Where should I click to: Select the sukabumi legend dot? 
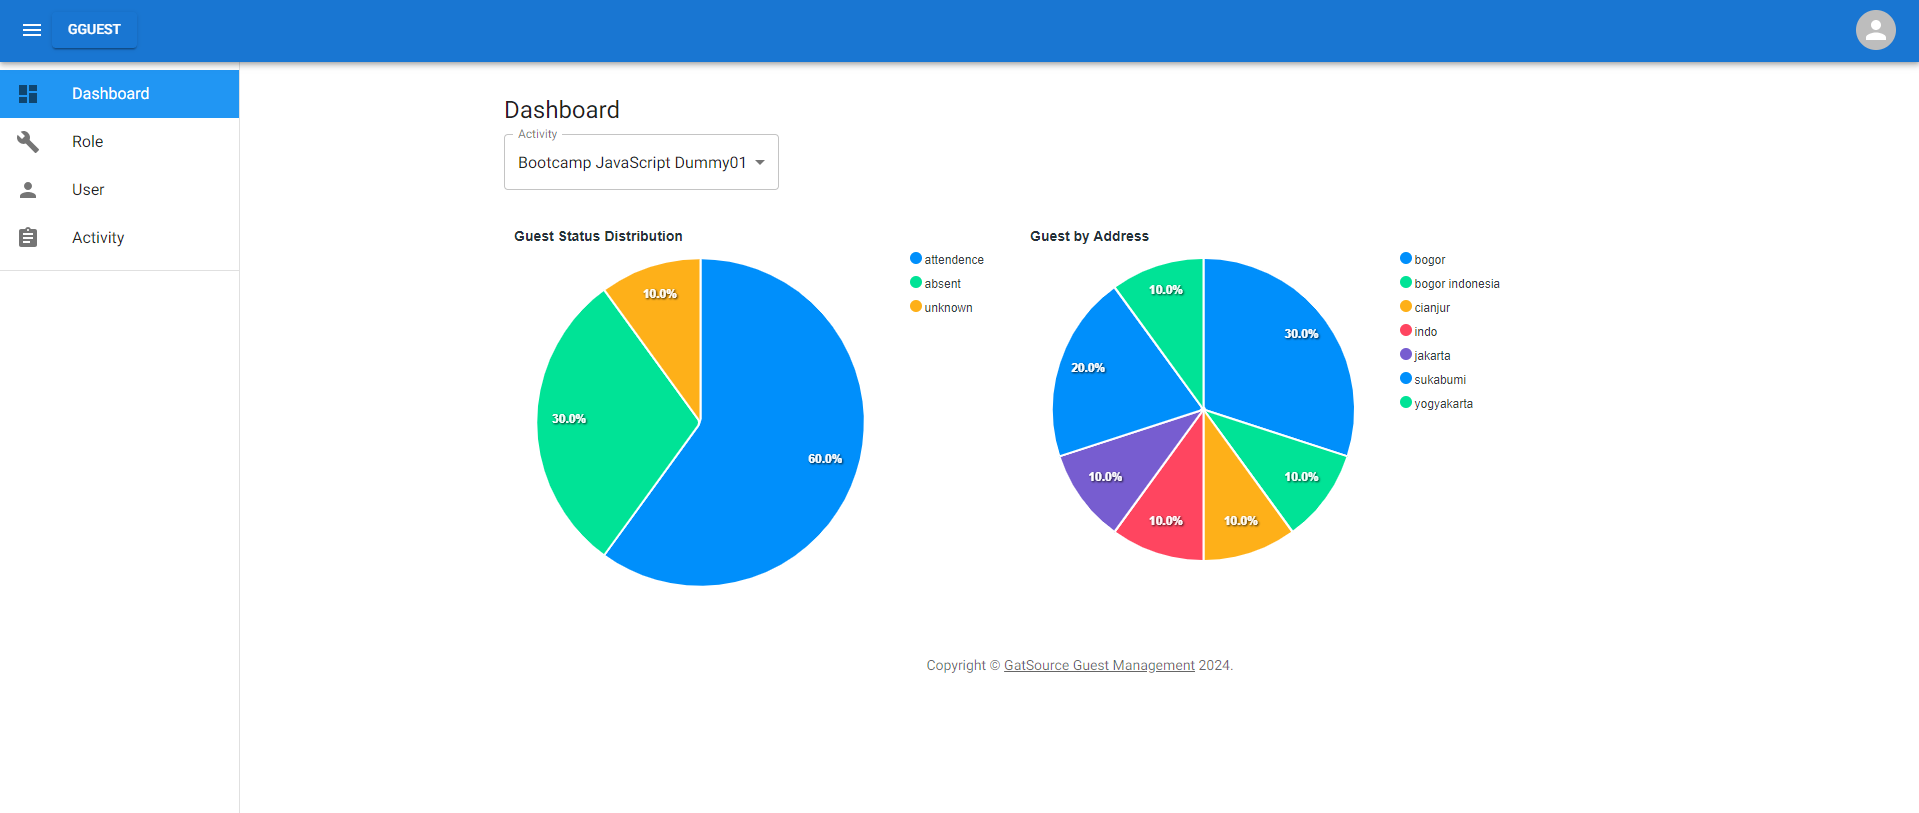(1405, 379)
